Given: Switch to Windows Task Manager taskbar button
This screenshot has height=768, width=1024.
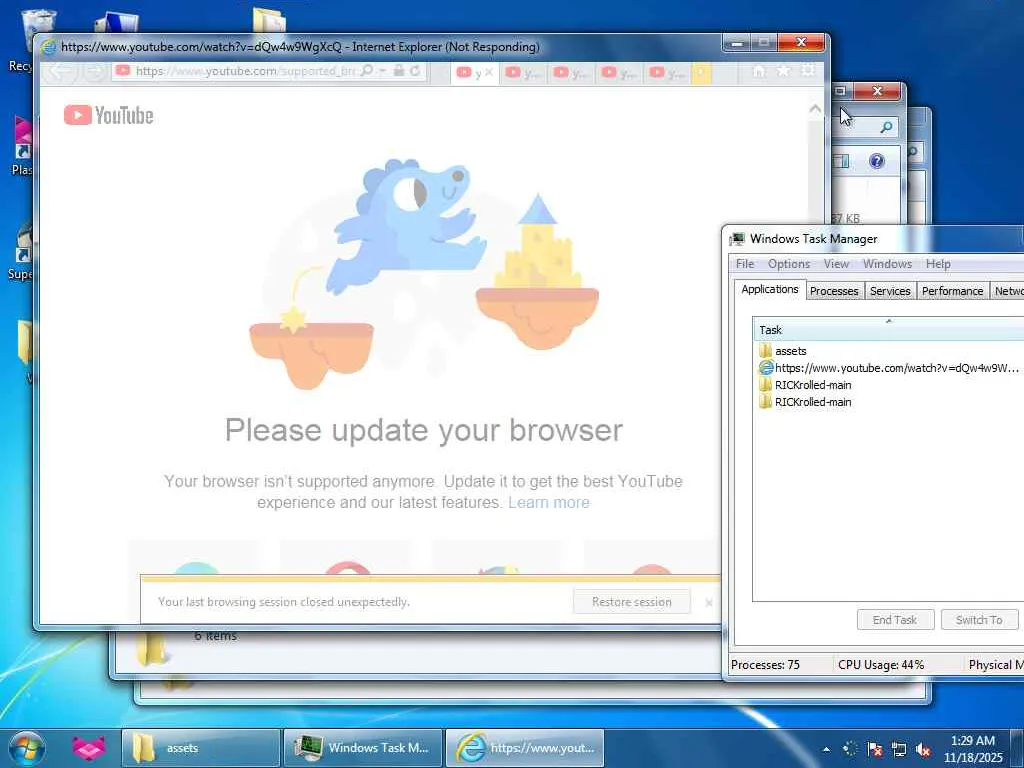Looking at the screenshot, I should (362, 748).
